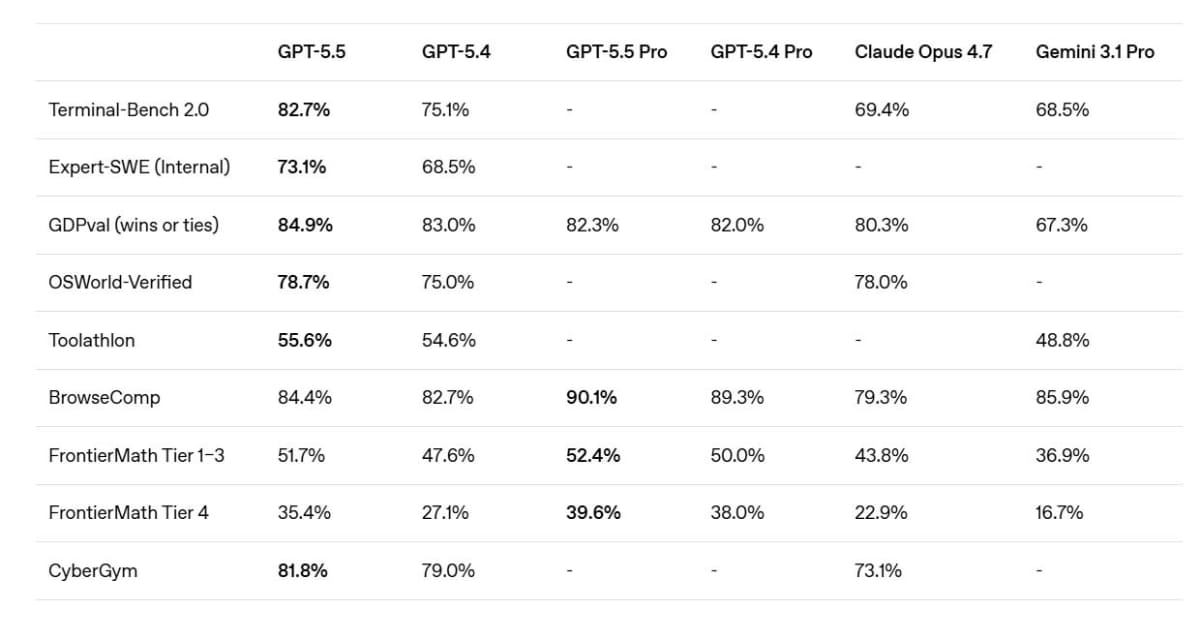This screenshot has height=641, width=1200.
Task: Select the GDPval (wins or ties) label
Action: click(133, 225)
